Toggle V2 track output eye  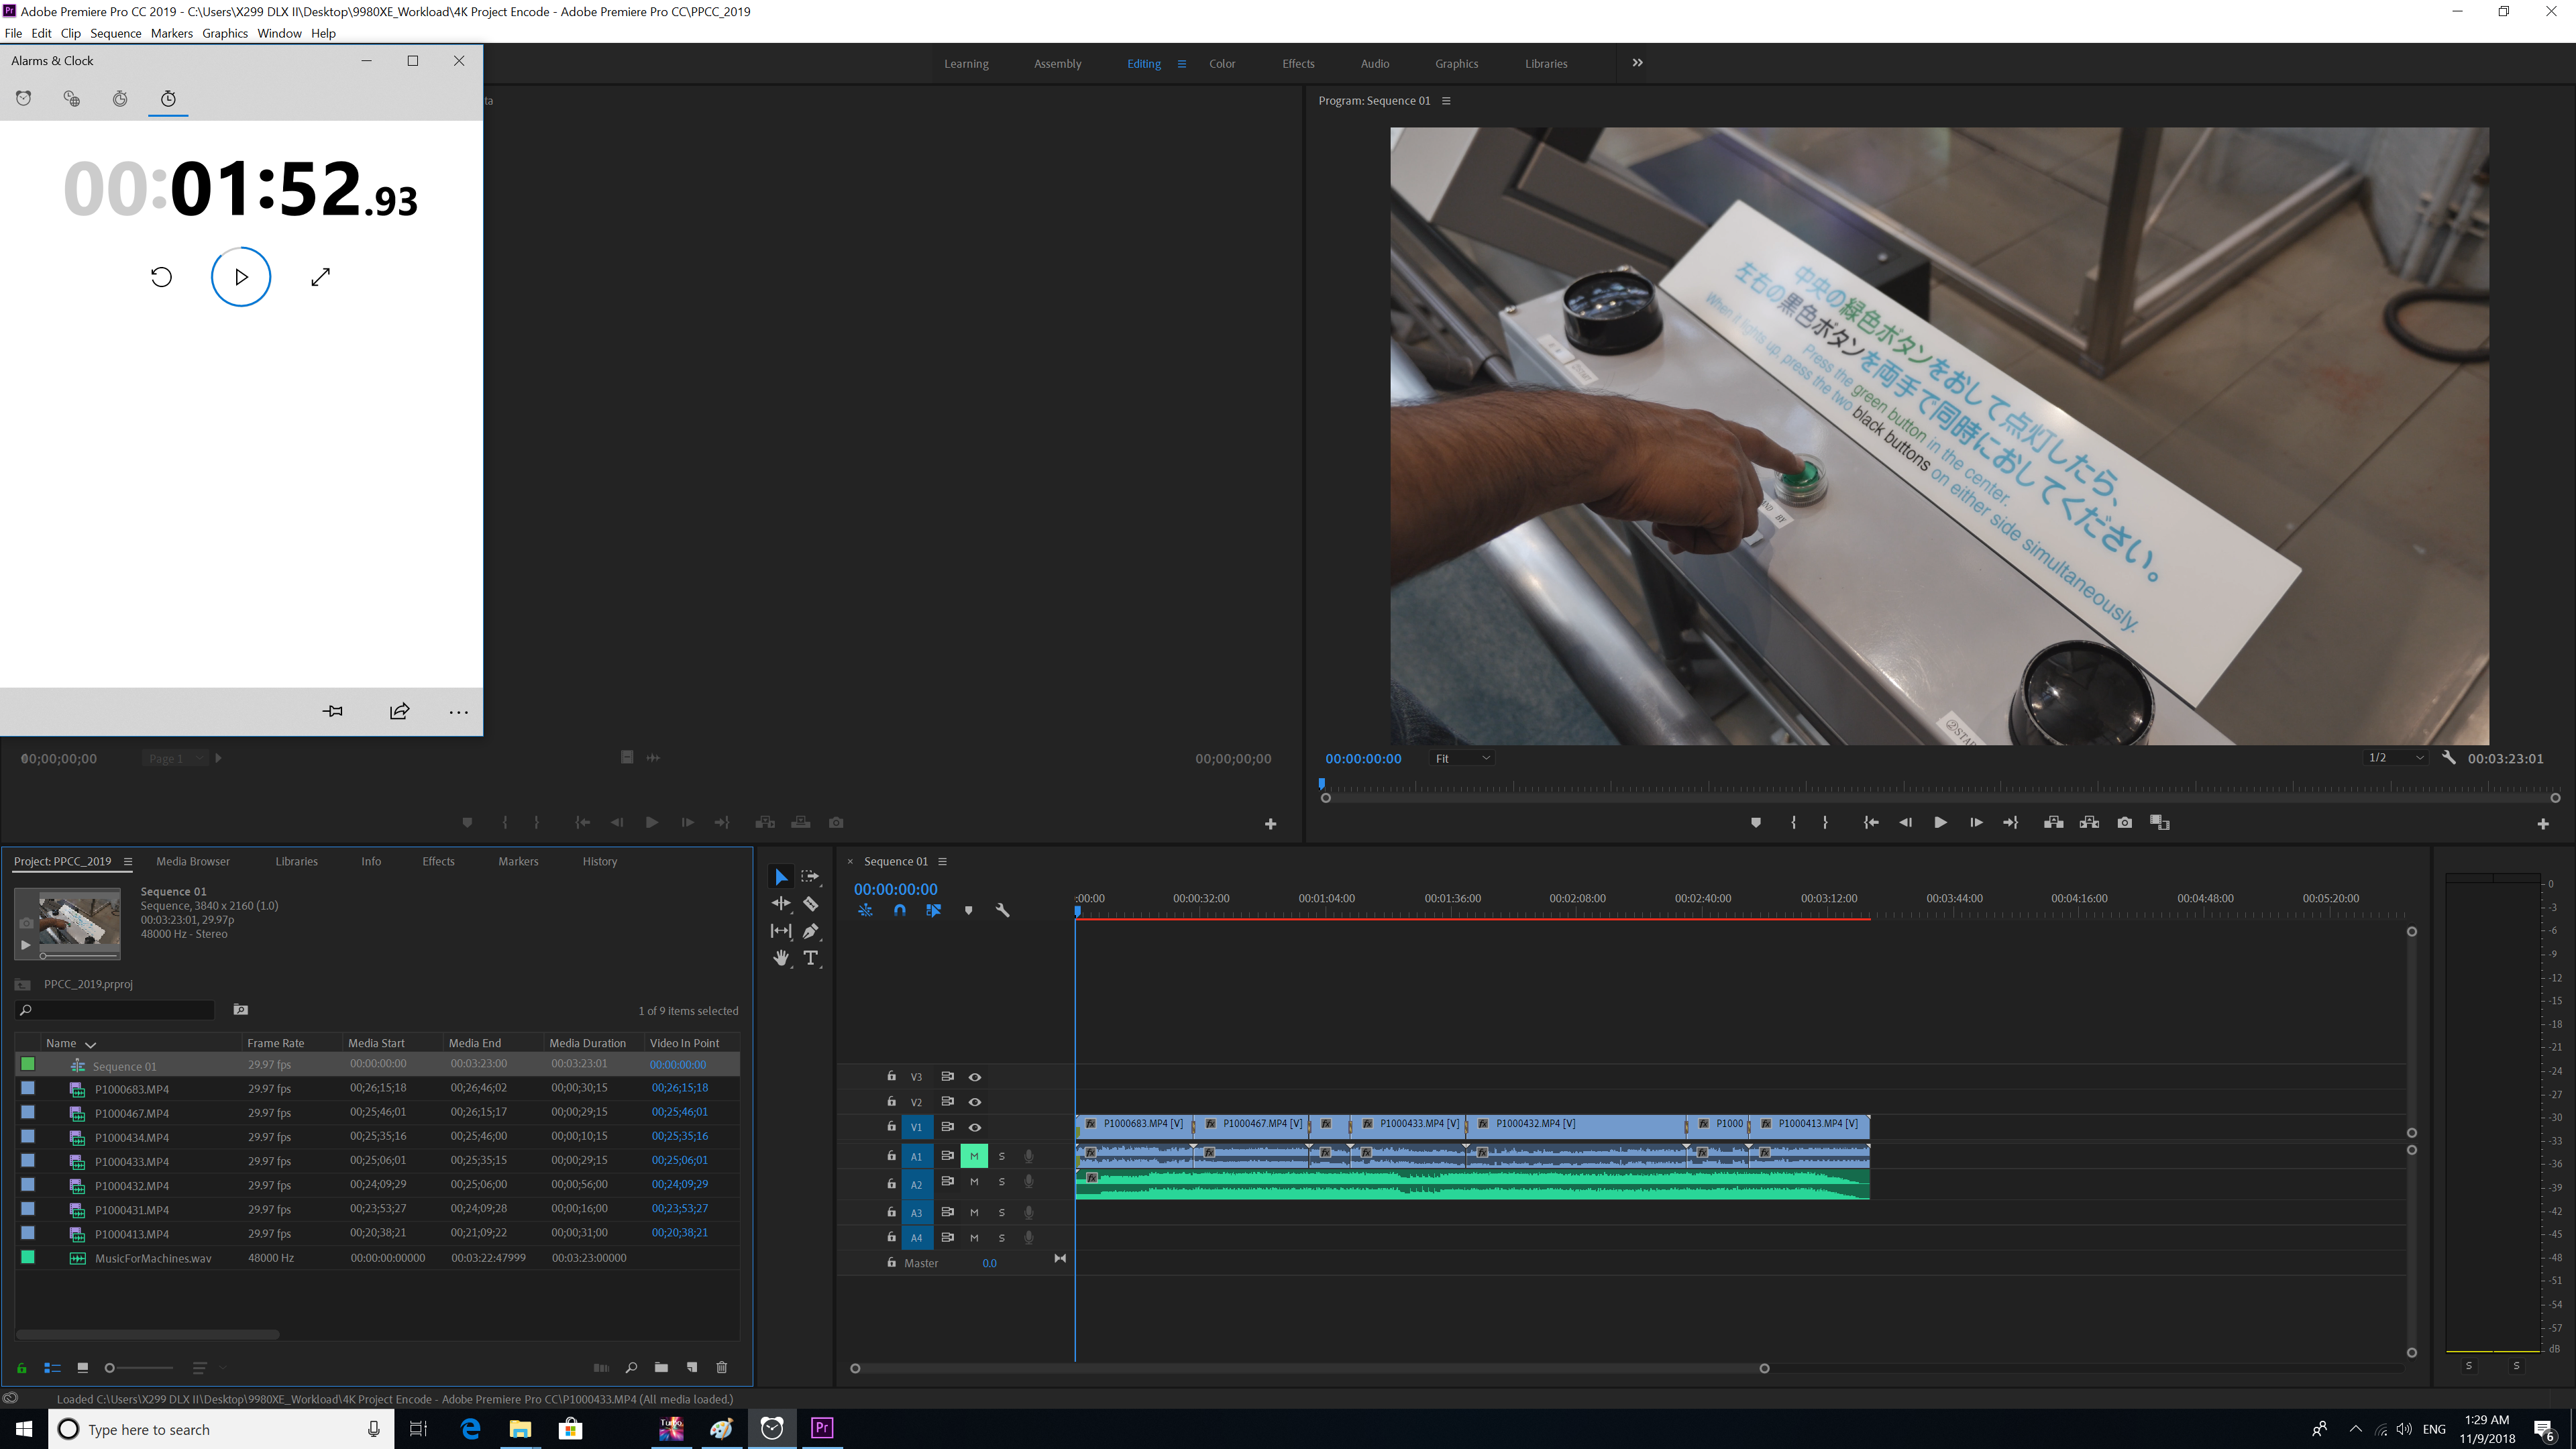[x=974, y=1101]
